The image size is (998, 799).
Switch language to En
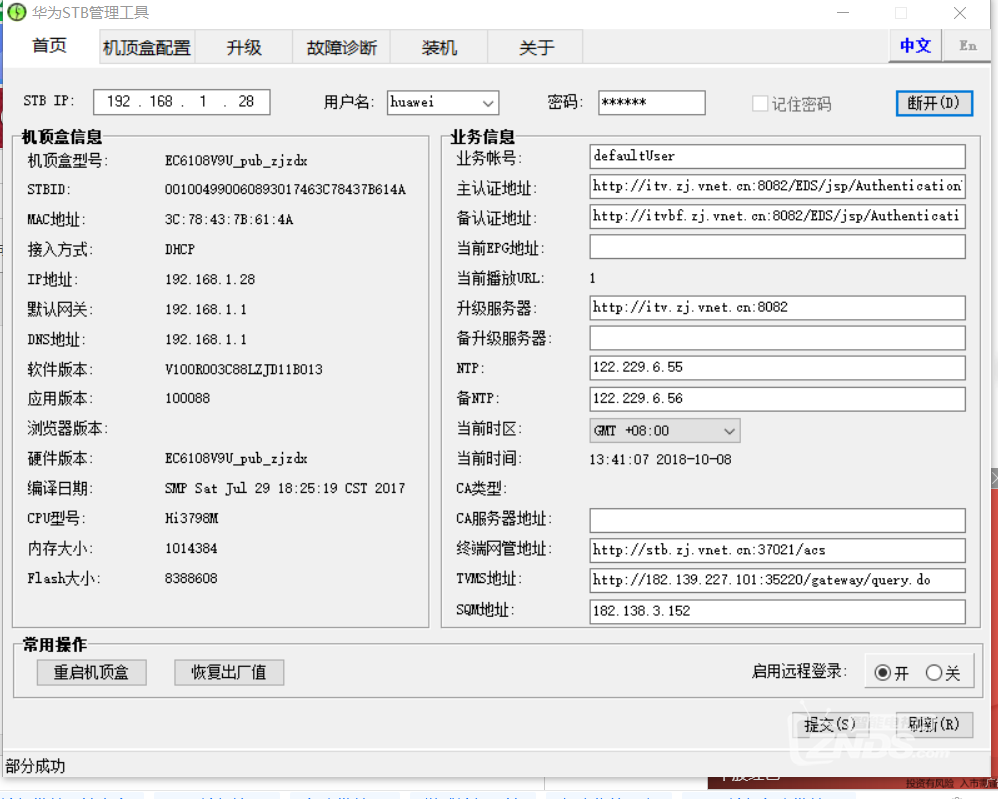pyautogui.click(x=967, y=46)
